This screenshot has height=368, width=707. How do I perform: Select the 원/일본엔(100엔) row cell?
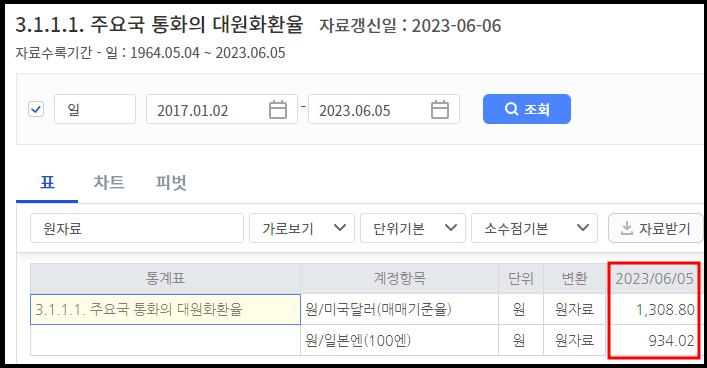(x=399, y=340)
